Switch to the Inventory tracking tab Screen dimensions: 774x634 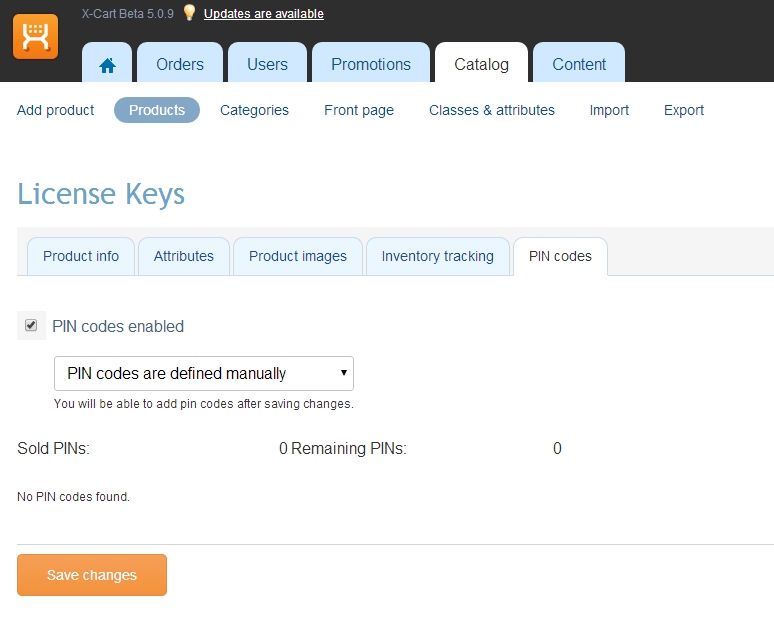tap(437, 256)
